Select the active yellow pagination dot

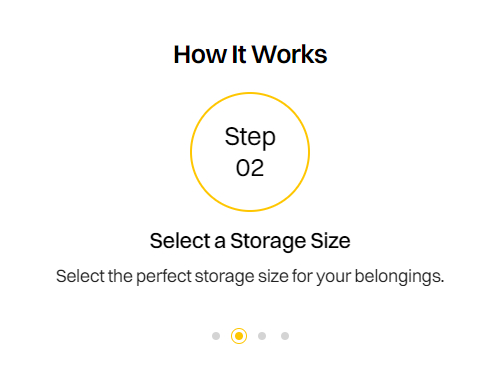pos(239,336)
